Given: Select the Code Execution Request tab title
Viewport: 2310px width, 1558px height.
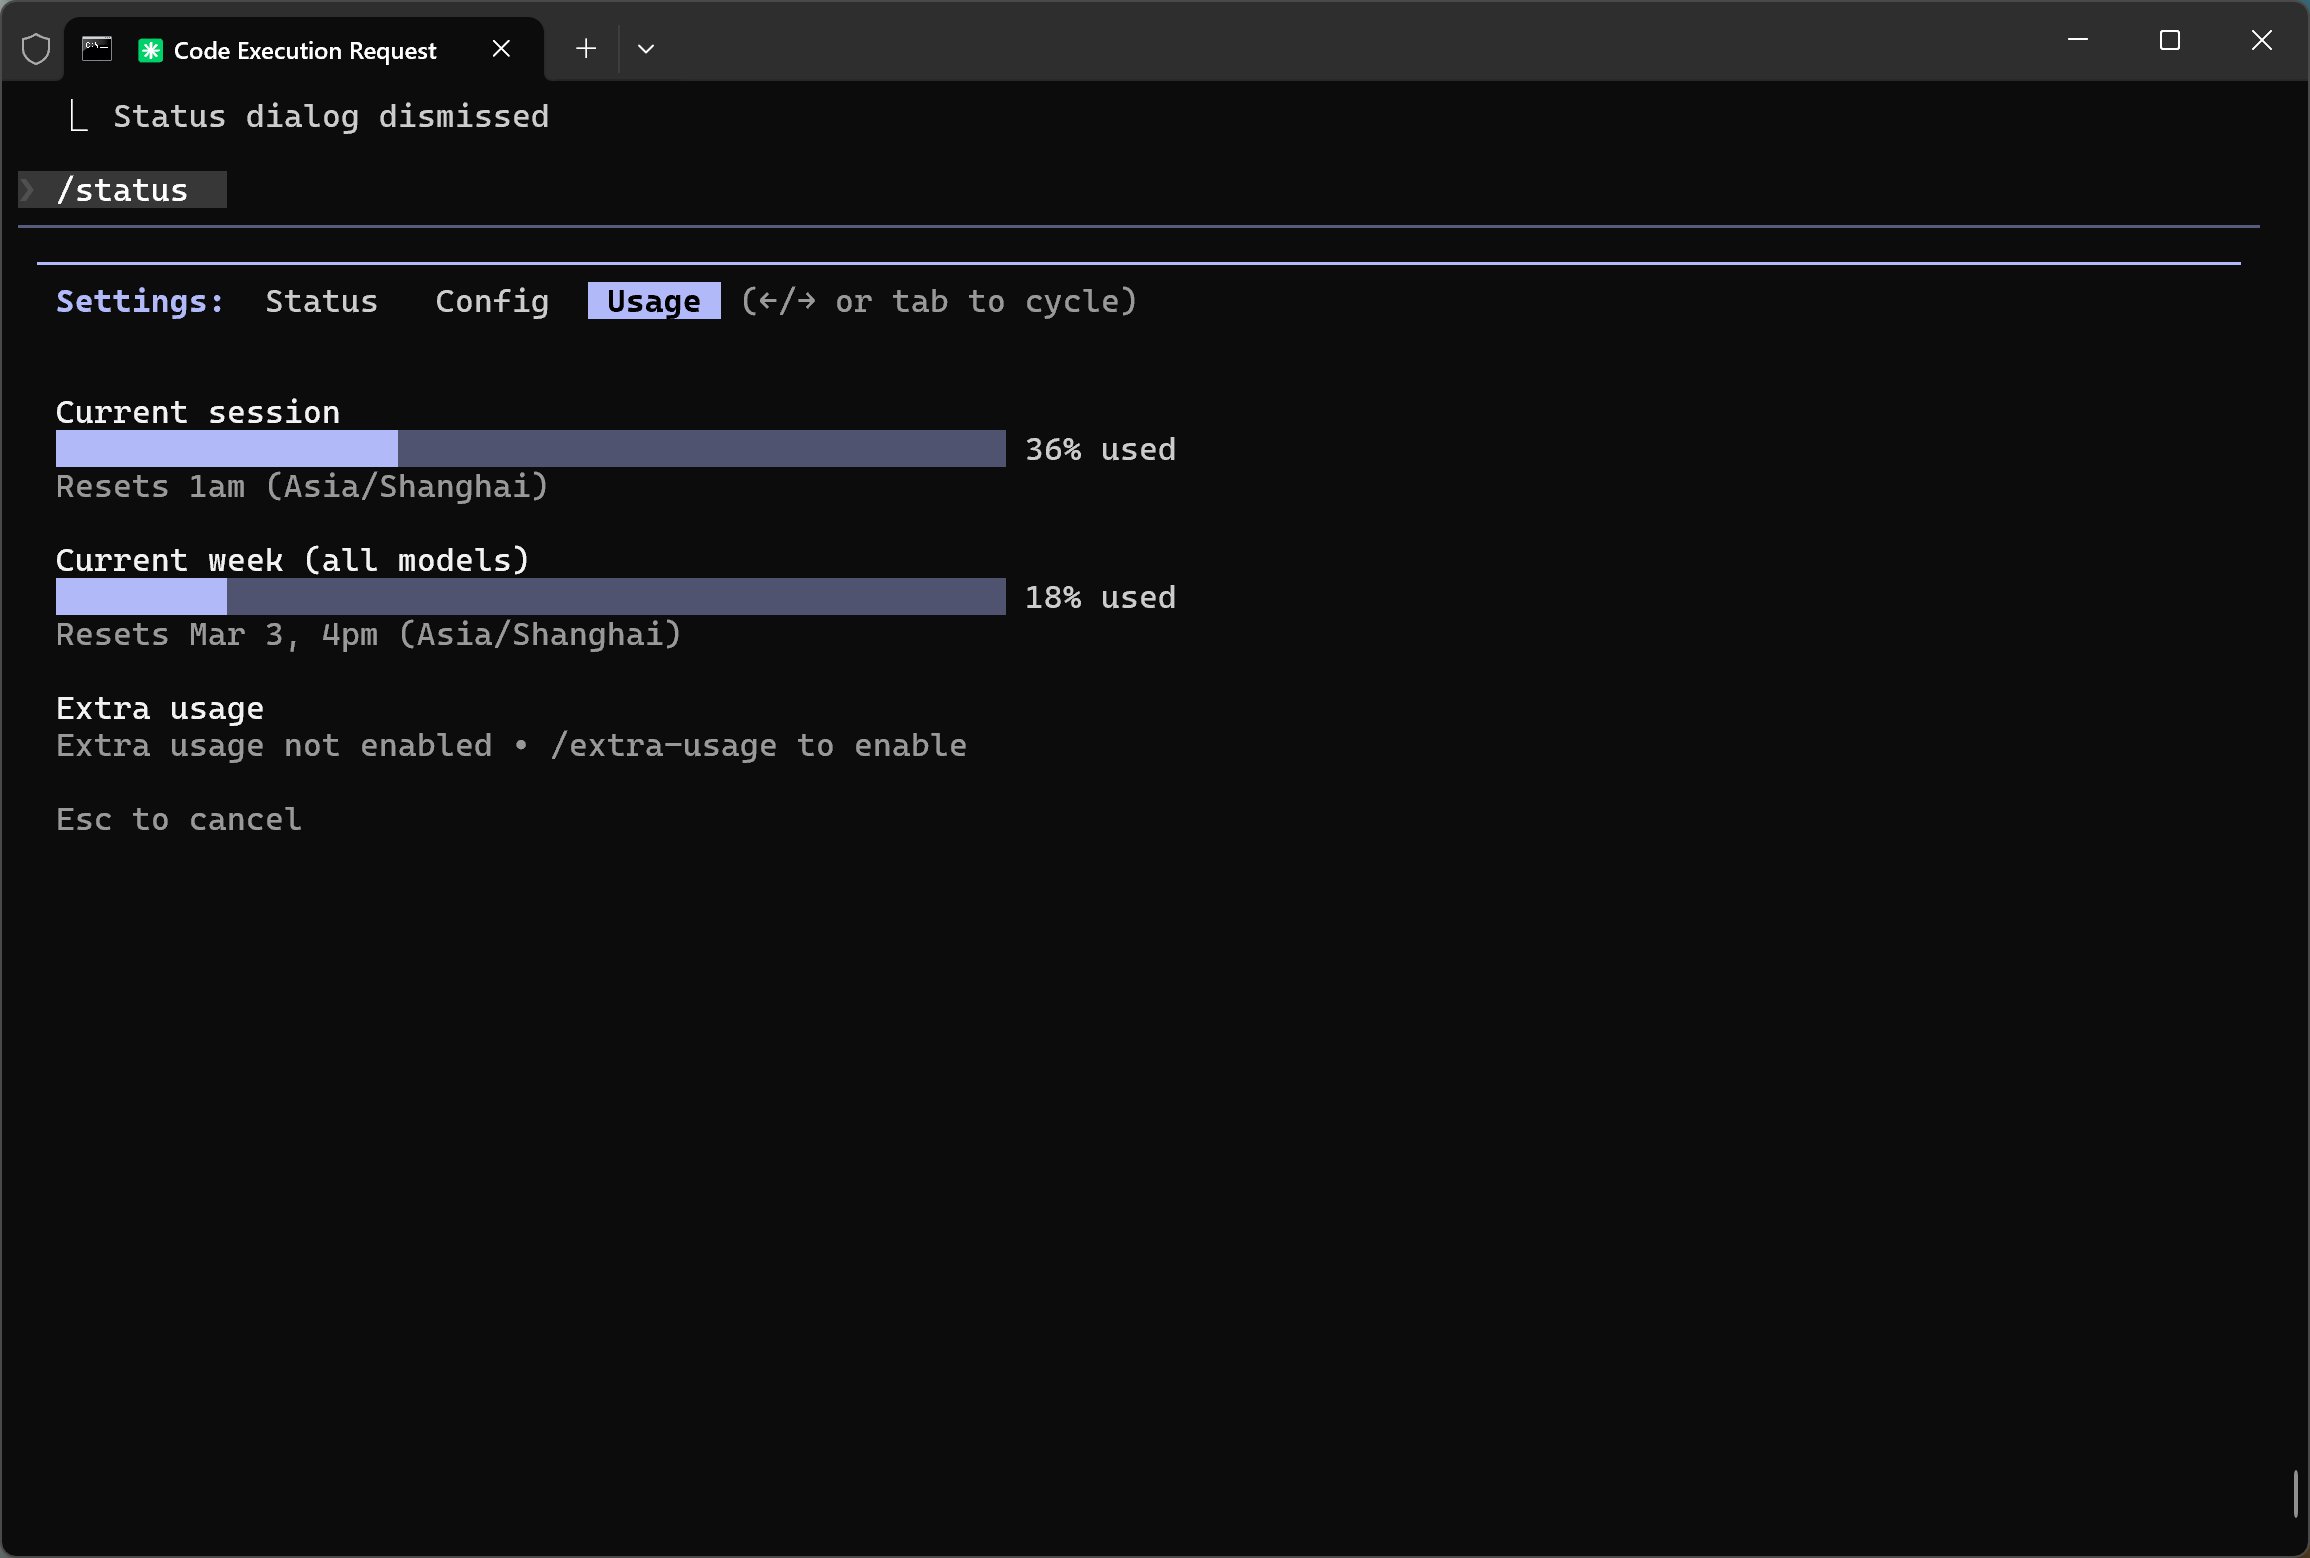Looking at the screenshot, I should 305,50.
